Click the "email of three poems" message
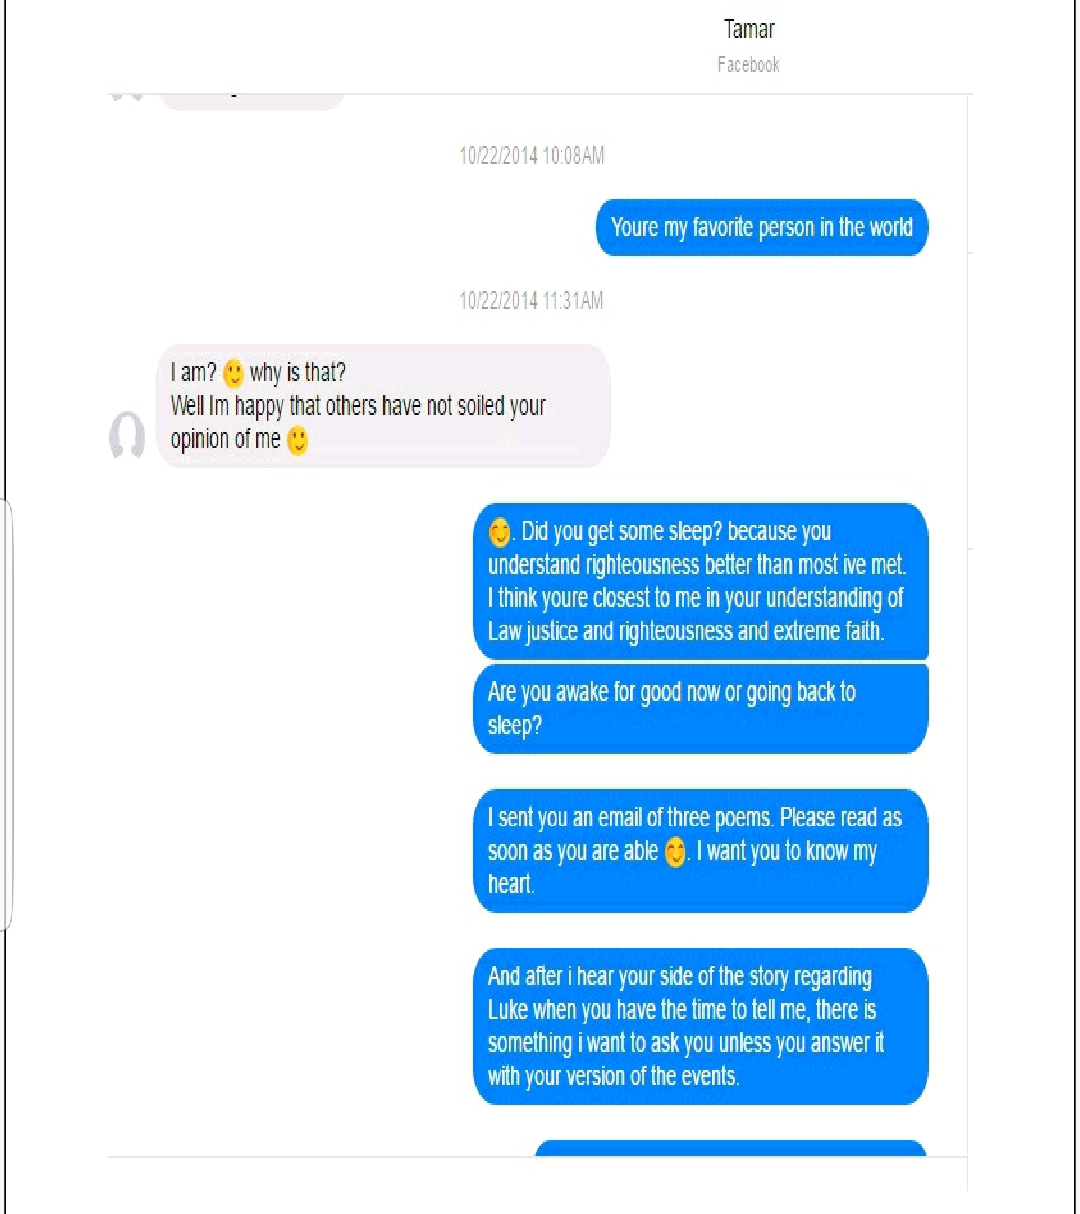Viewport: 1080px width, 1214px height. click(701, 851)
